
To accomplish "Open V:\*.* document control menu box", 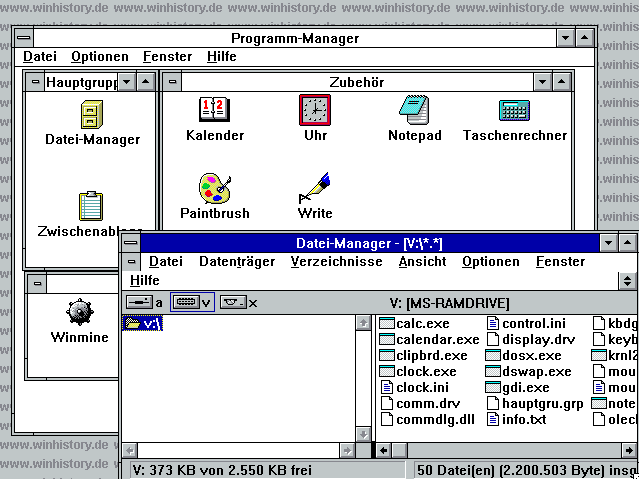I will [131, 261].
